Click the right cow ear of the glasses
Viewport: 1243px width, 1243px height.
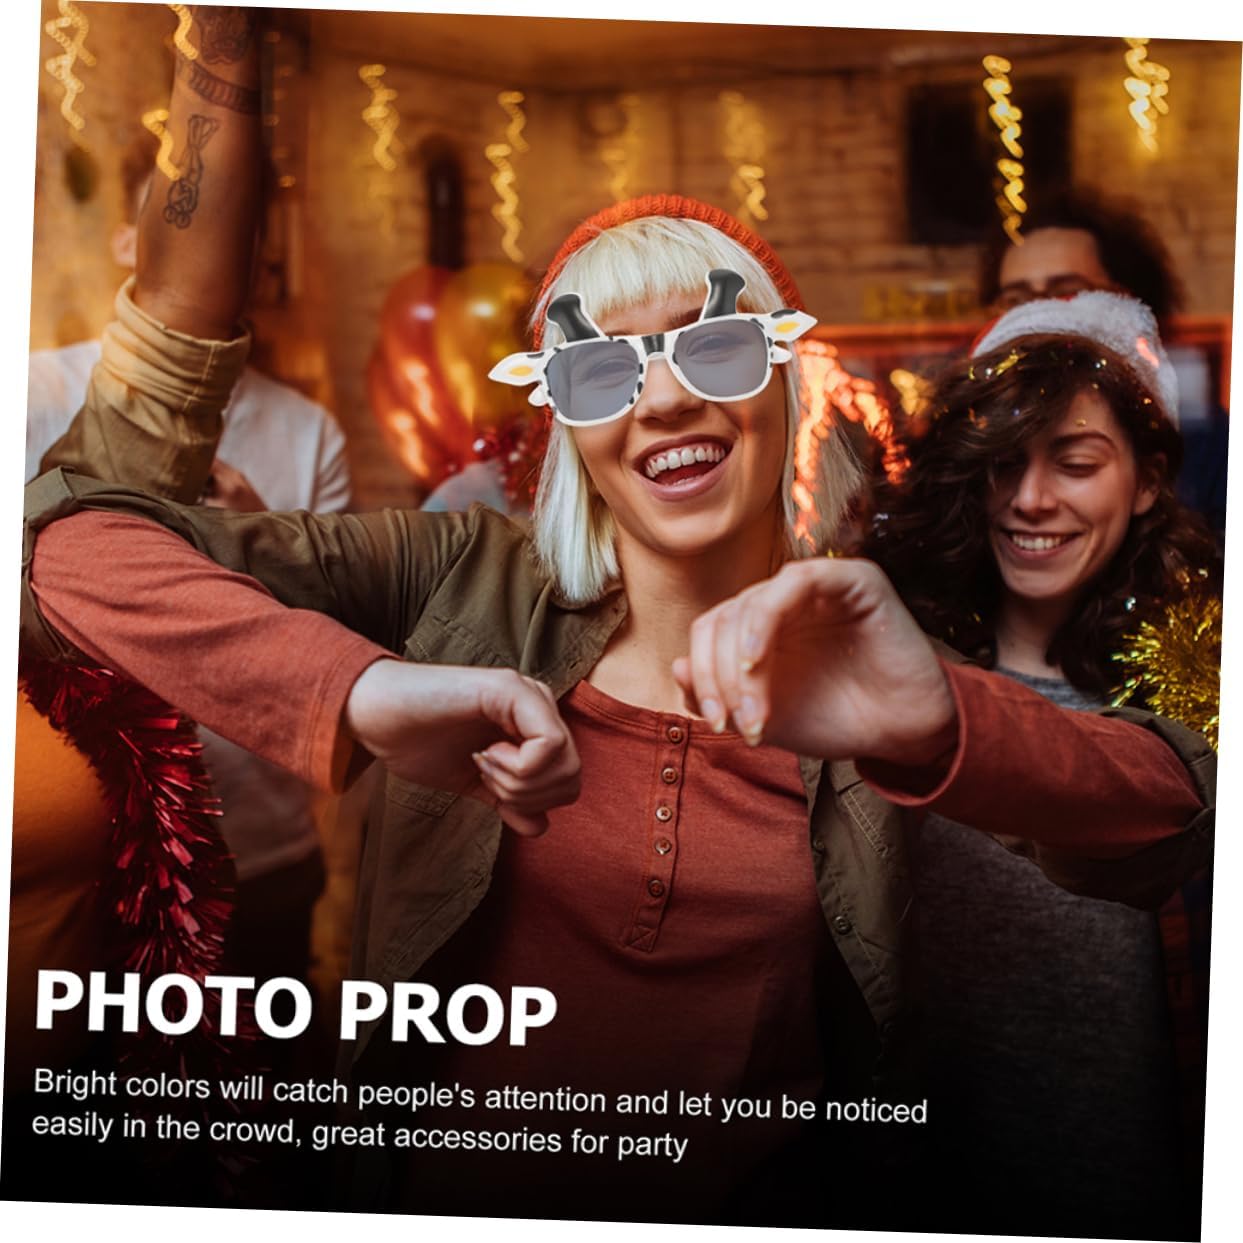tap(788, 323)
